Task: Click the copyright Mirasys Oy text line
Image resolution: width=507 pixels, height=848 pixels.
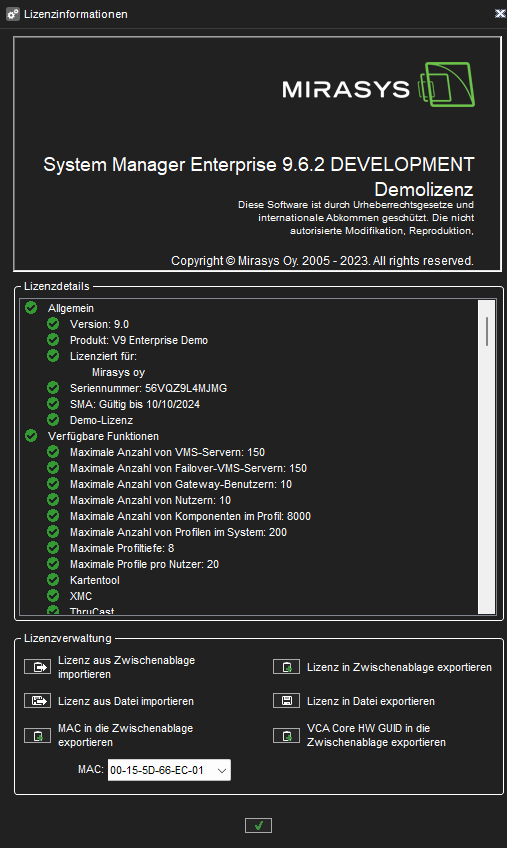Action: tap(322, 261)
